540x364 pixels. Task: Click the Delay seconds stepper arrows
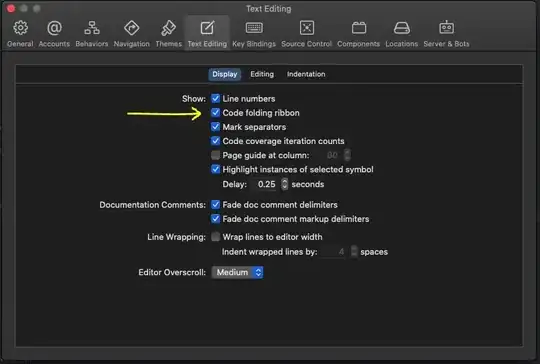tap(284, 184)
